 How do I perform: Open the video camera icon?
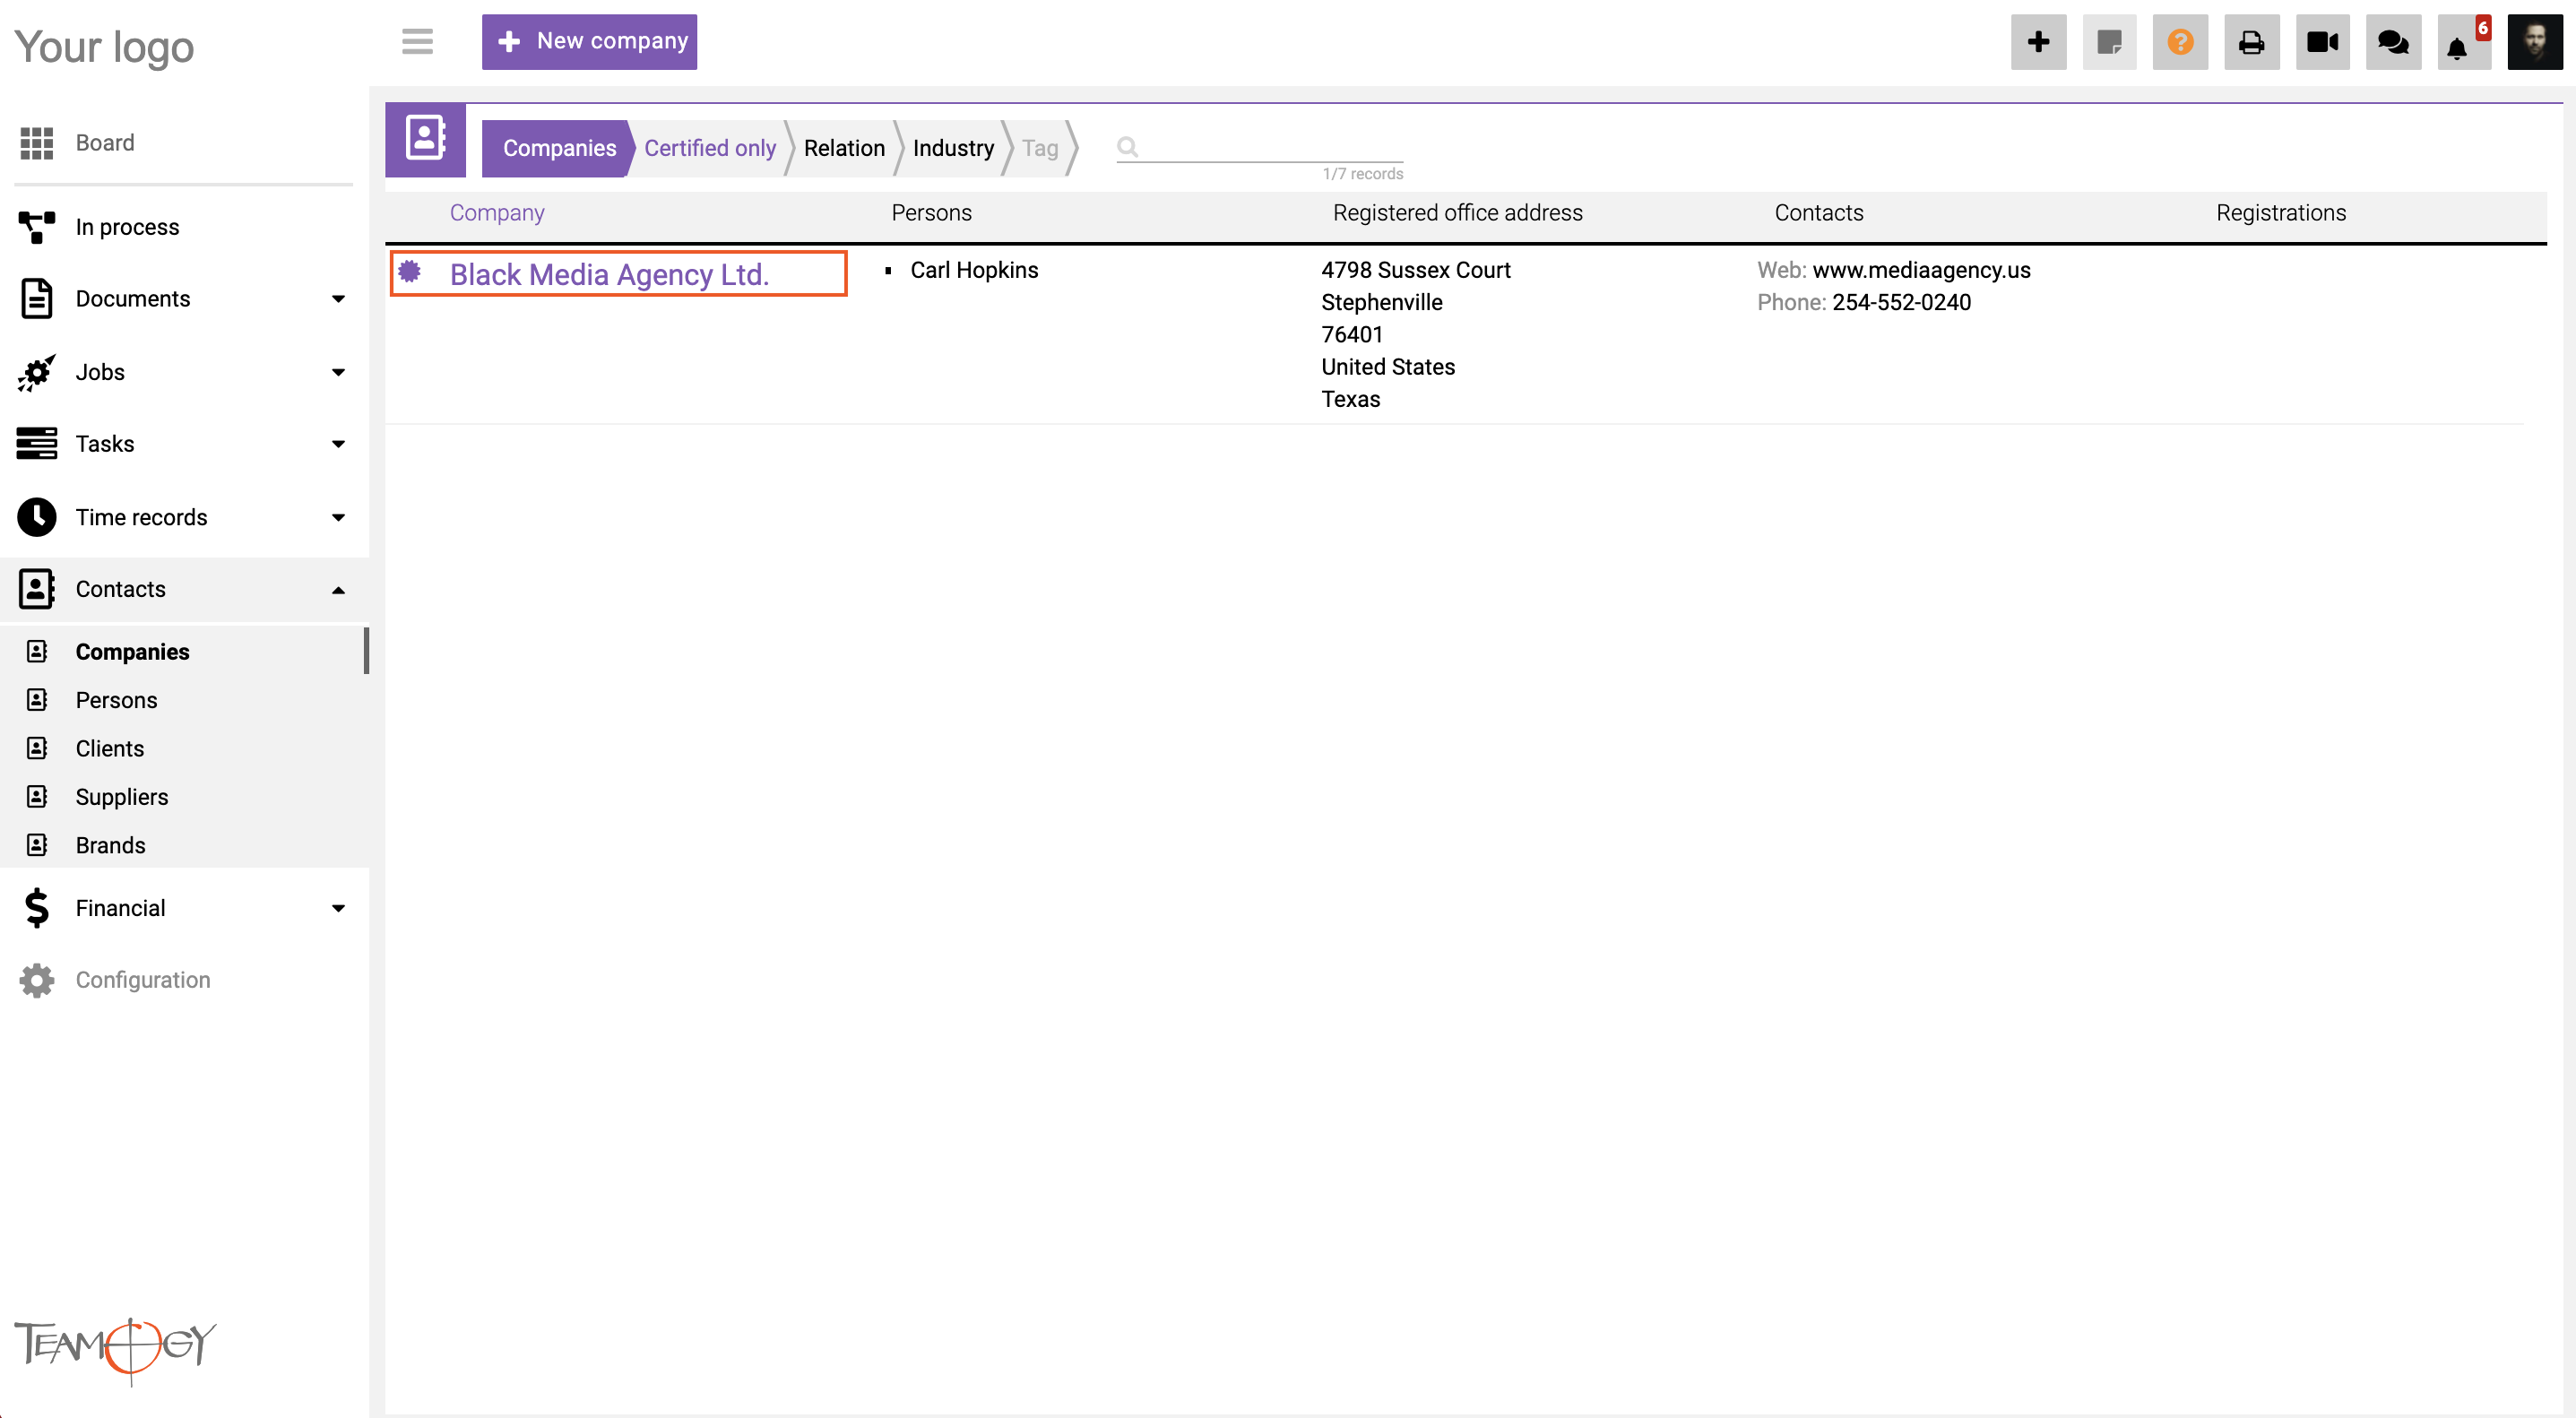2322,42
